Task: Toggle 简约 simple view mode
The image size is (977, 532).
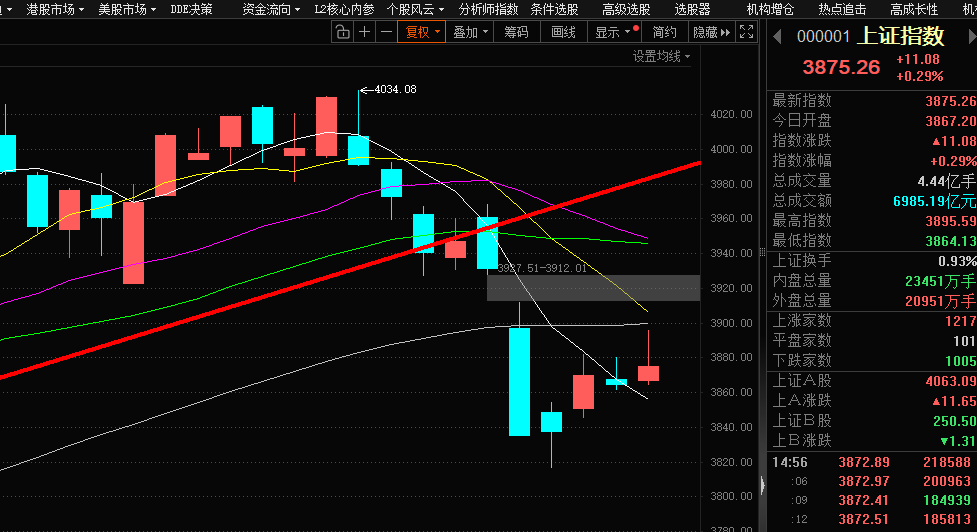Action: 664,32
